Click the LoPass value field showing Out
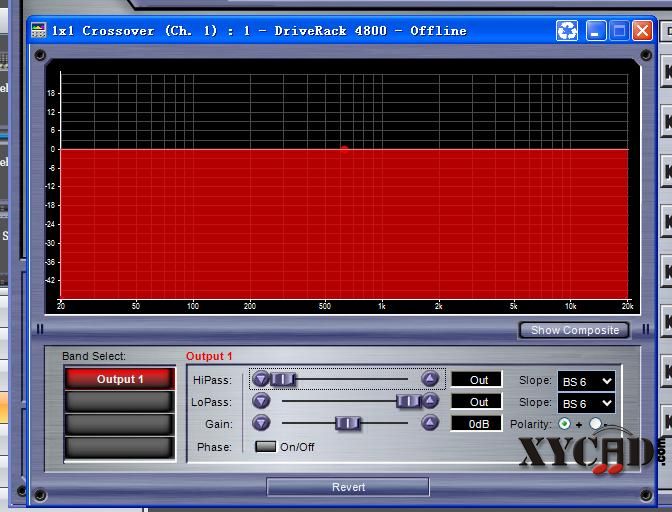 coord(477,402)
